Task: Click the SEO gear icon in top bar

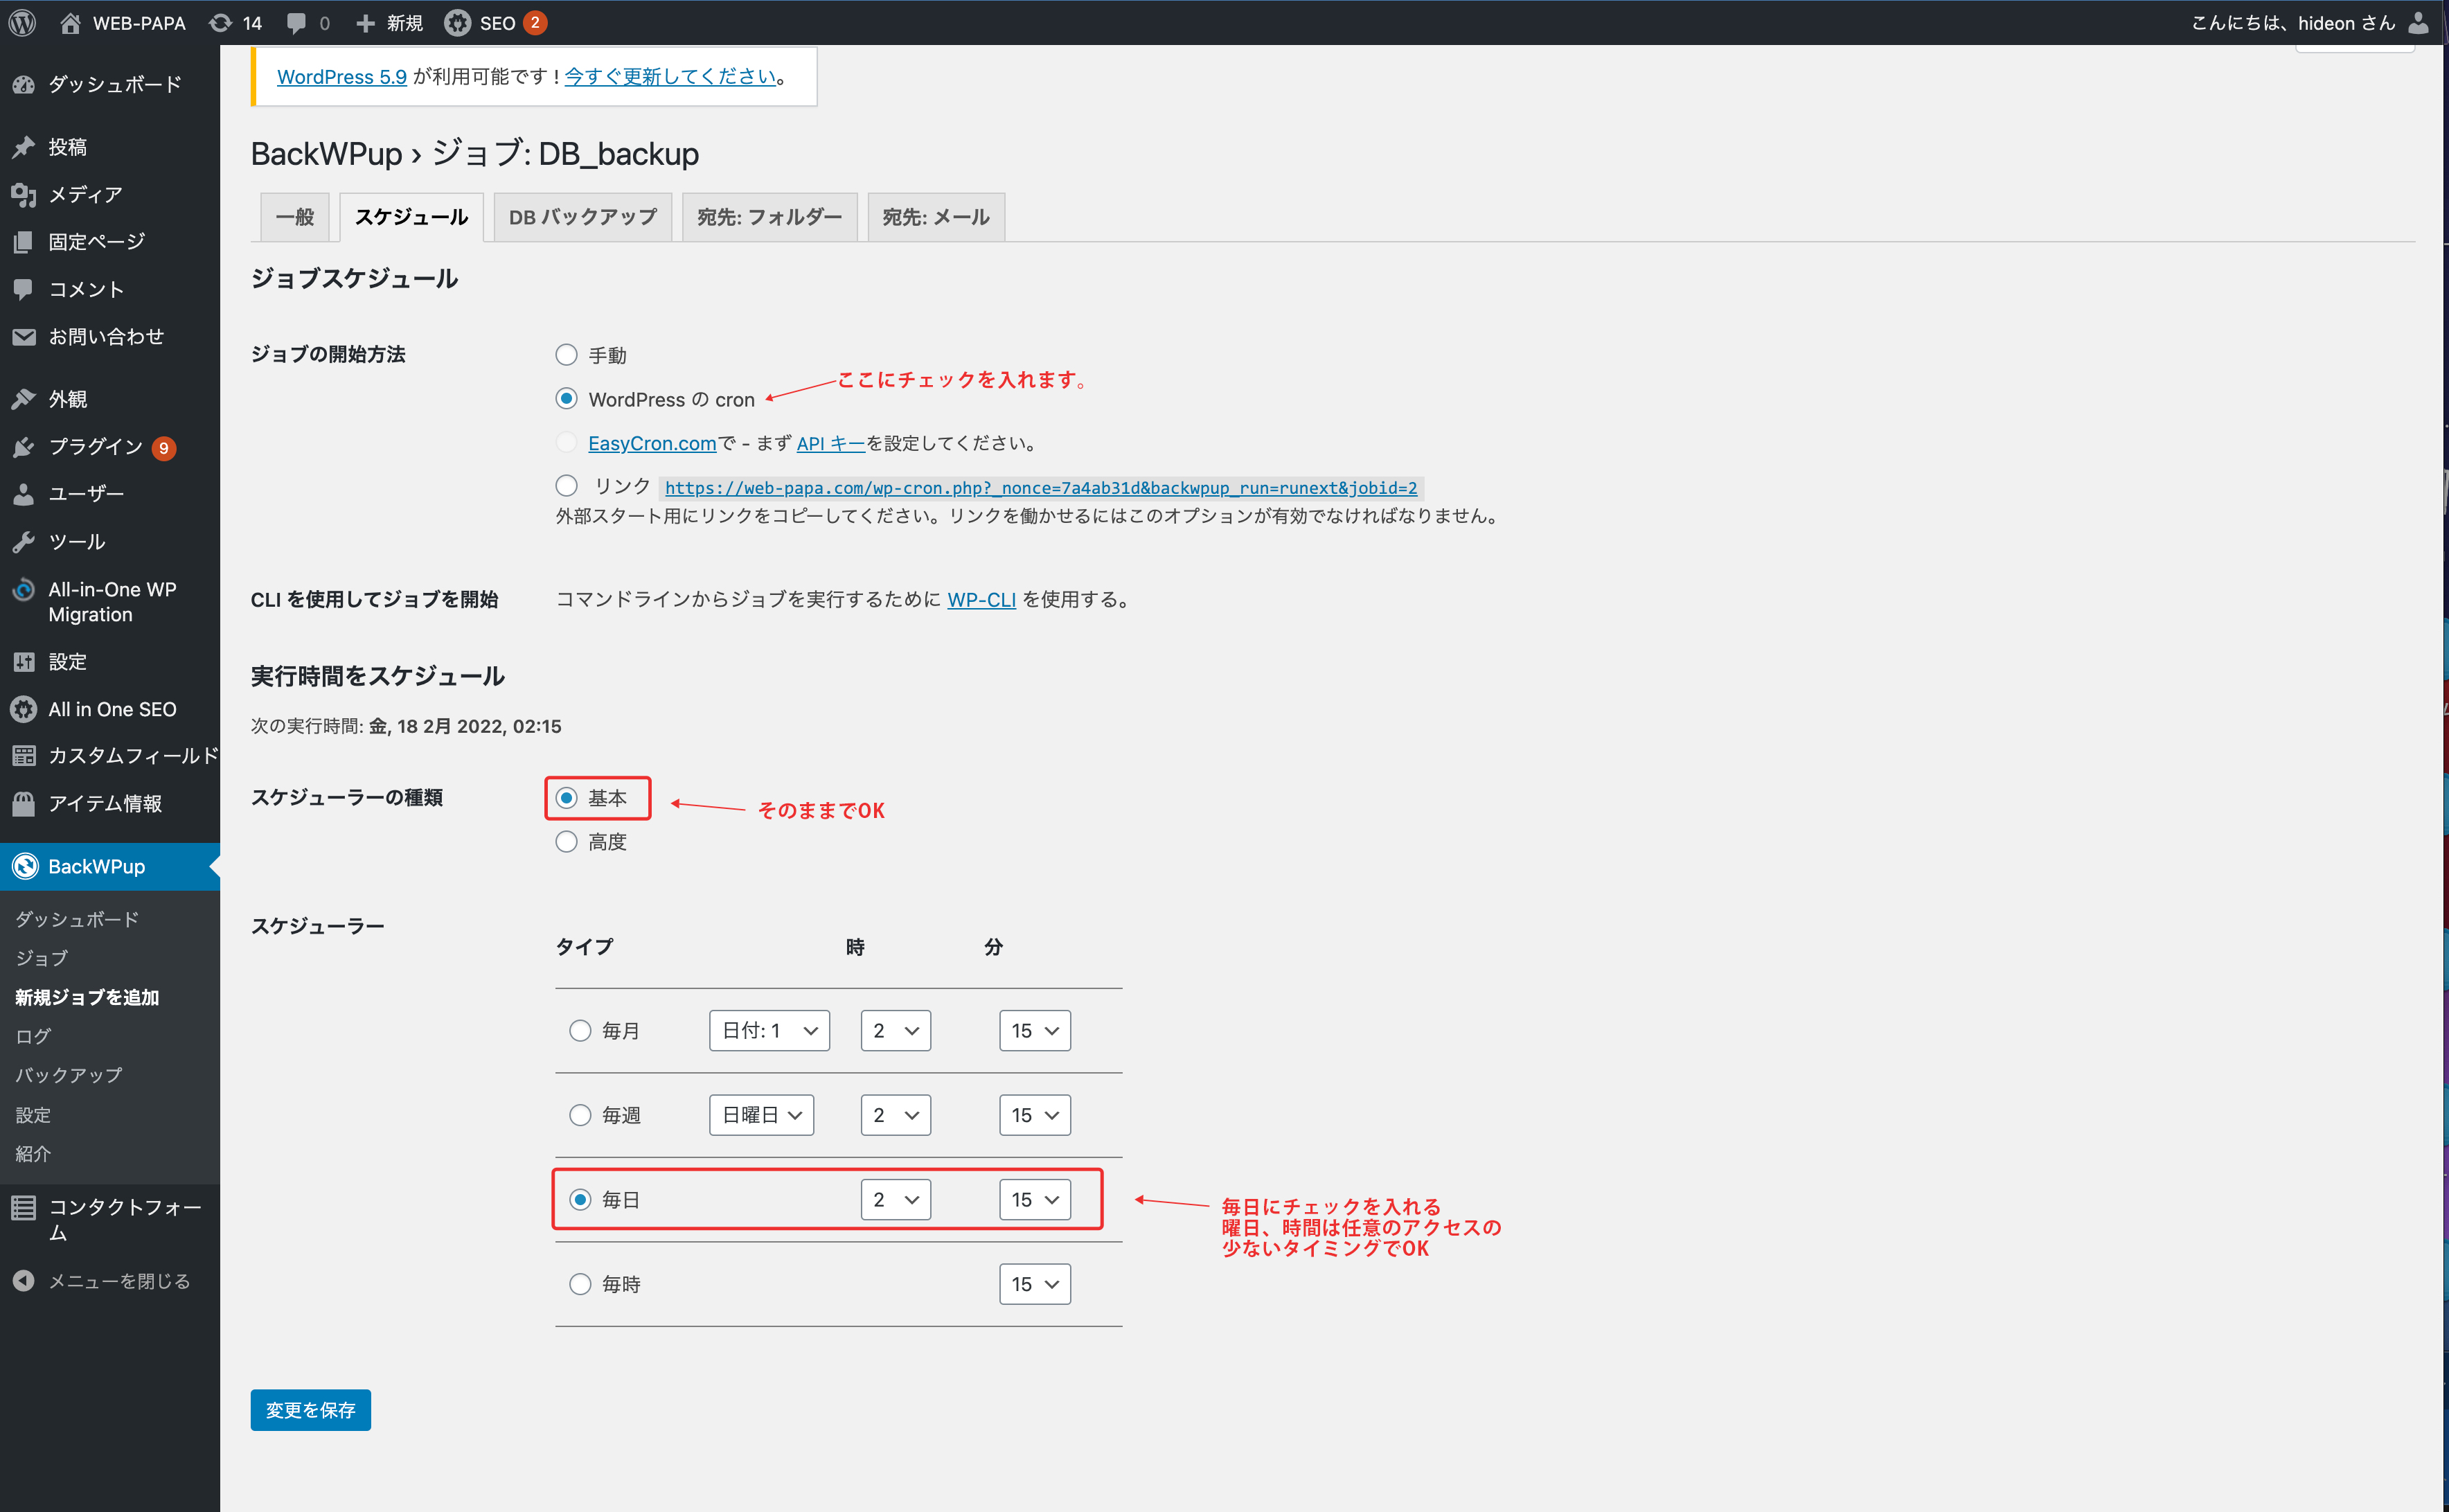Action: [x=458, y=22]
